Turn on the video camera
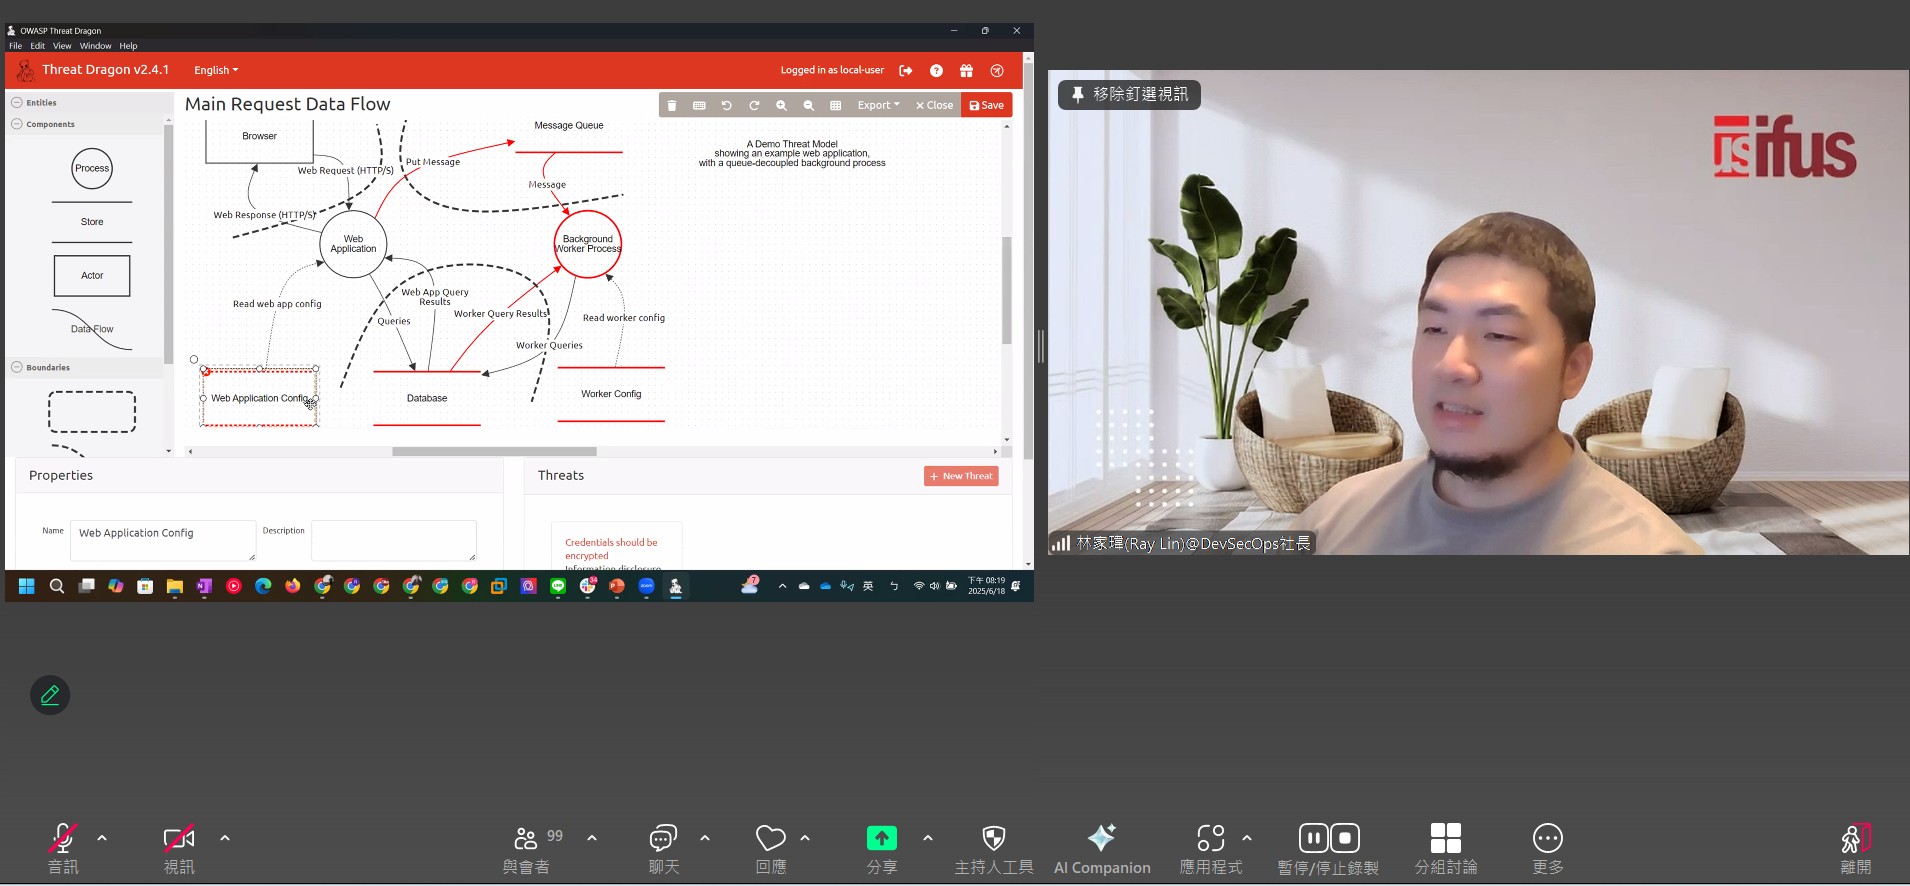This screenshot has width=1910, height=886. 179,848
